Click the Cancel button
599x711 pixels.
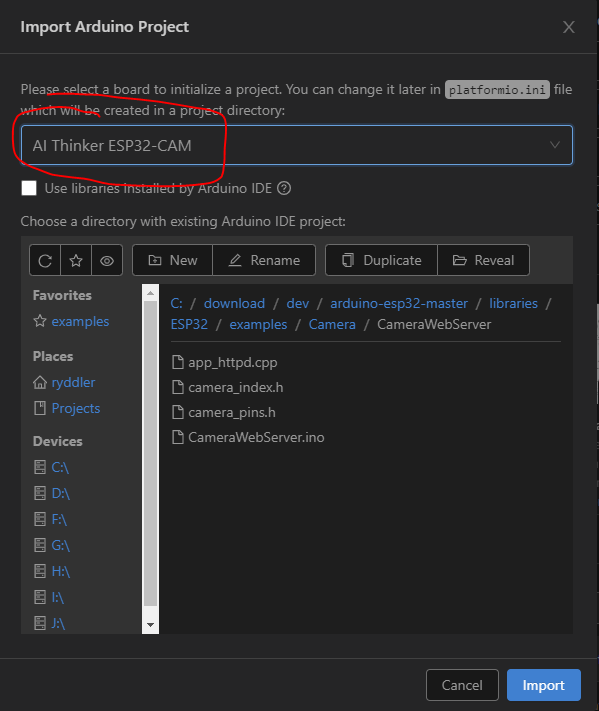(462, 685)
